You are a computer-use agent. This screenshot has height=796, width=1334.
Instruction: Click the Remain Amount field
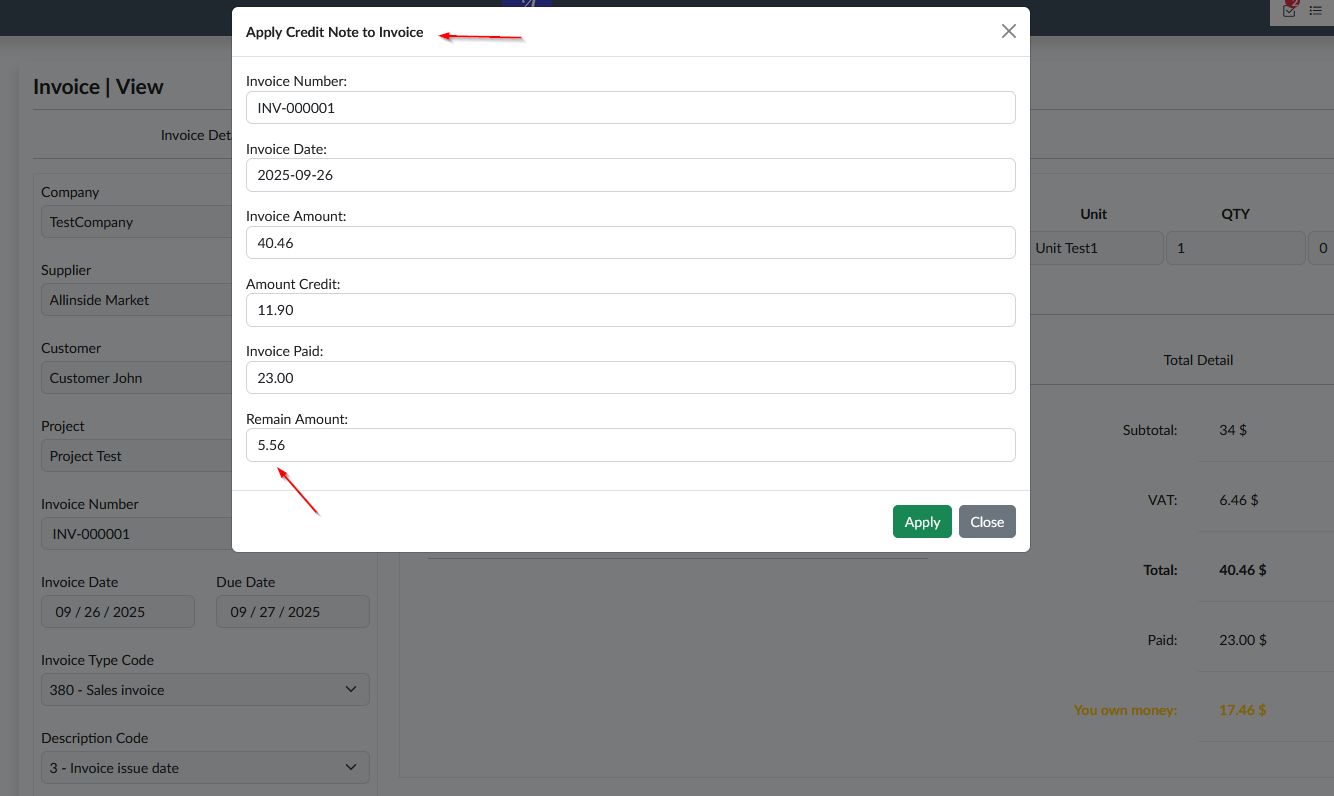(x=630, y=445)
